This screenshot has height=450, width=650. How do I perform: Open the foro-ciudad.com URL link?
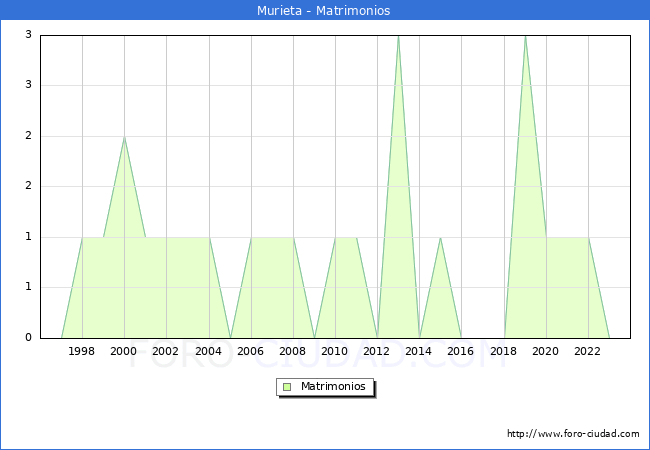coord(573,434)
